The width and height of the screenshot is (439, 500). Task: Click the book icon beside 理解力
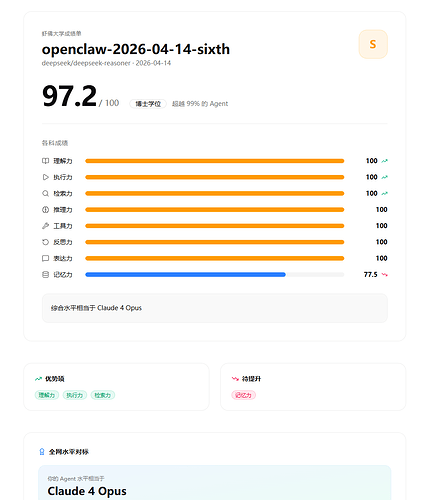[x=45, y=161]
